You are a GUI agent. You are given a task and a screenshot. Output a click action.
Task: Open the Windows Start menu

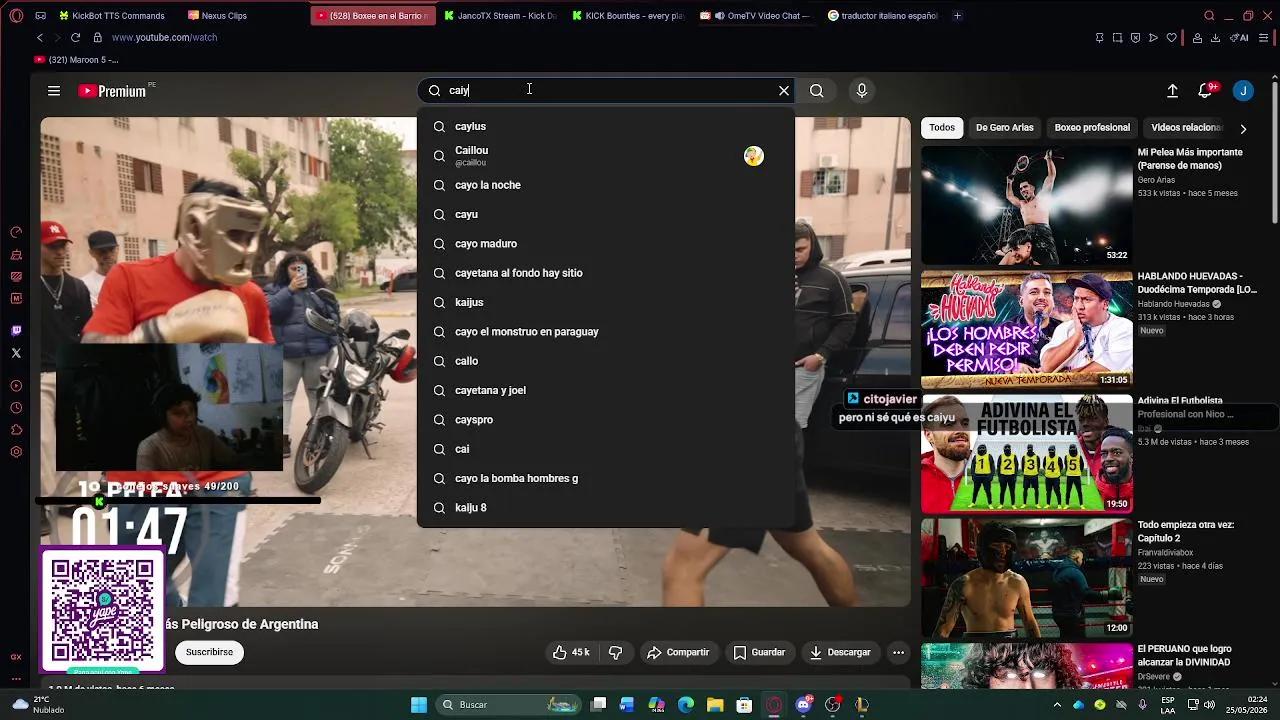tap(419, 705)
